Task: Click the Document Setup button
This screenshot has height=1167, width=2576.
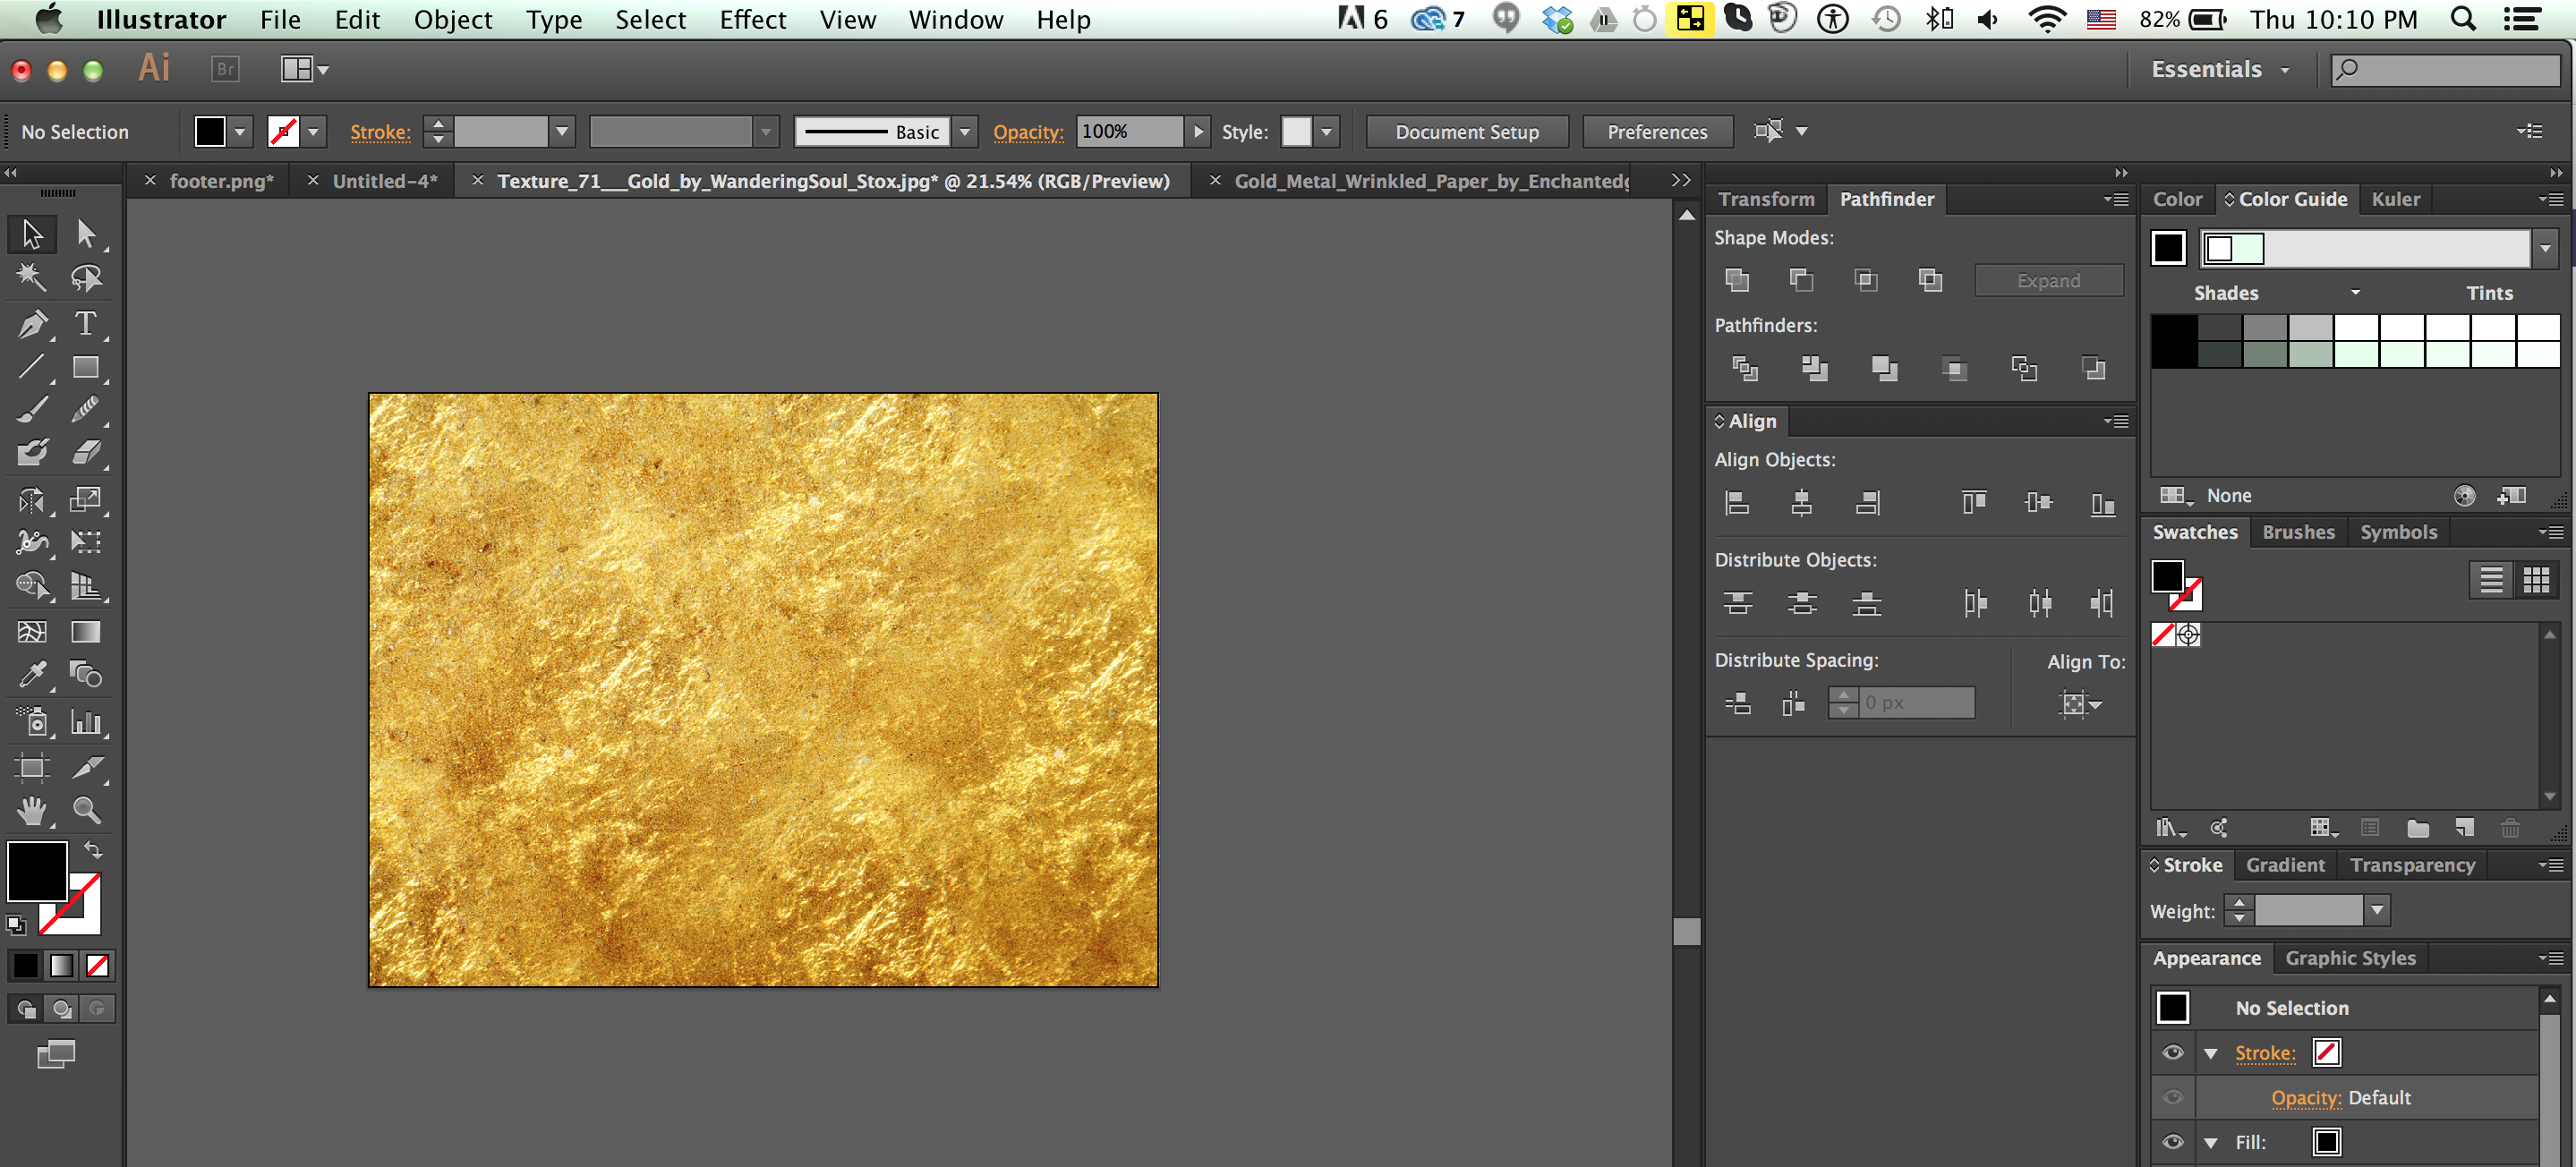Action: coord(1467,131)
